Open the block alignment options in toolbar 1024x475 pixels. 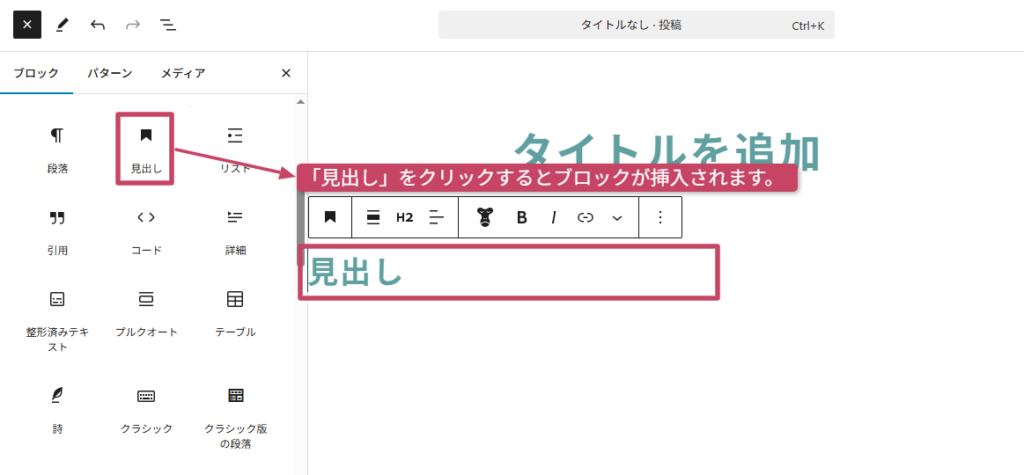pyautogui.click(x=374, y=218)
